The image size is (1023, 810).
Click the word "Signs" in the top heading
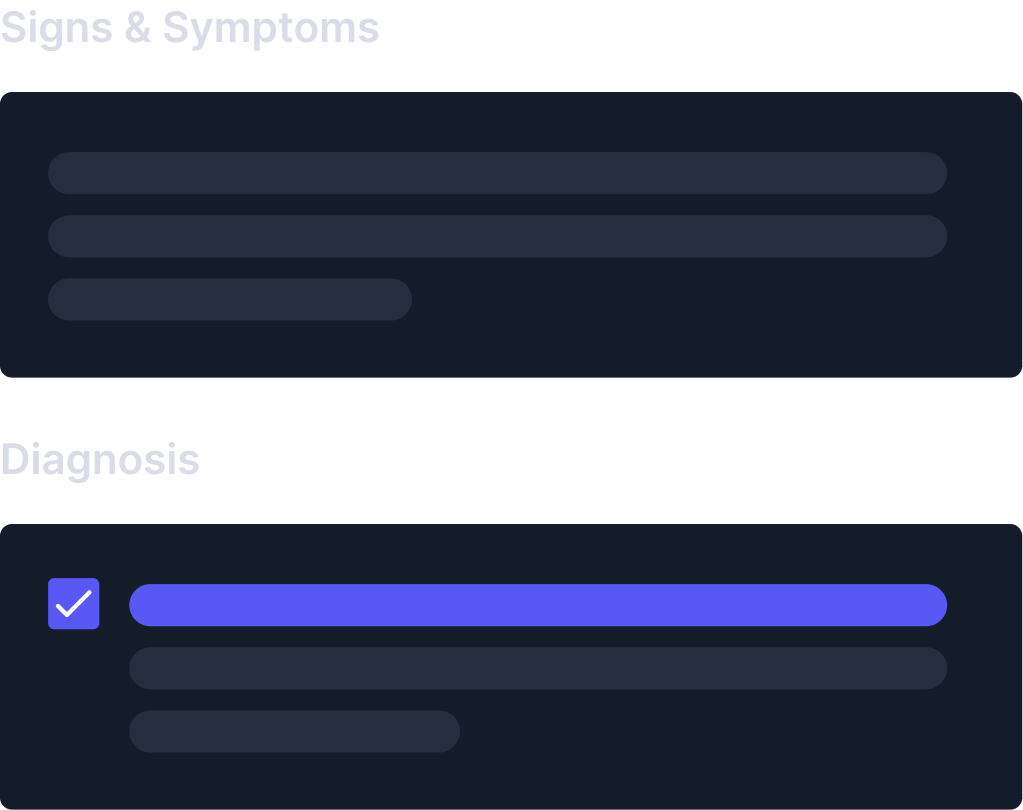tap(56, 28)
